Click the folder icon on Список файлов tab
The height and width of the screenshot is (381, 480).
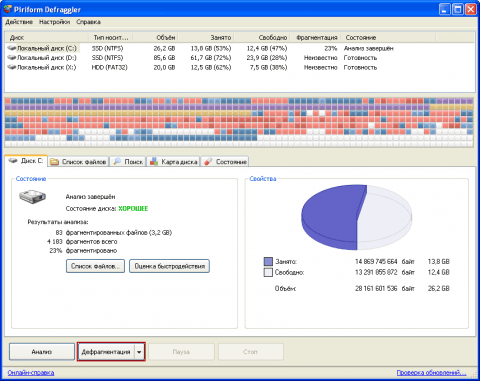(54, 162)
